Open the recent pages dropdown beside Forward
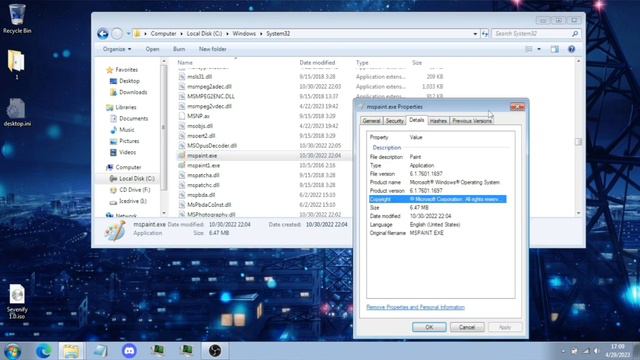The image size is (640, 360). (128, 34)
